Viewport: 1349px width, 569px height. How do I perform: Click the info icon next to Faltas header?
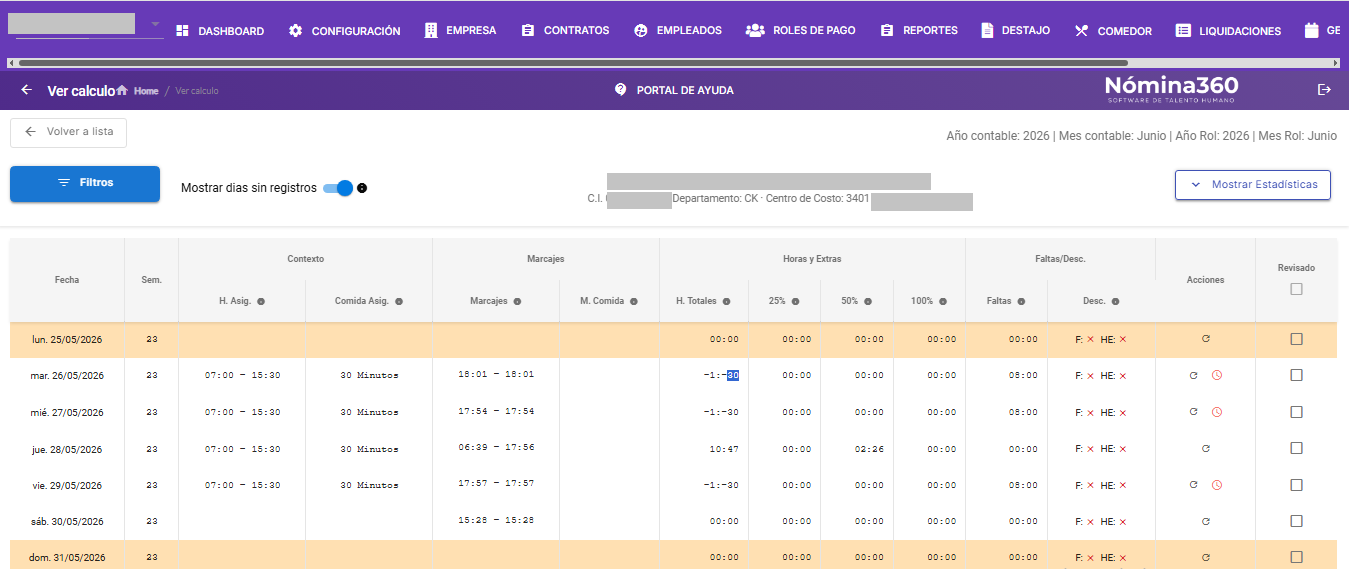click(x=1021, y=301)
